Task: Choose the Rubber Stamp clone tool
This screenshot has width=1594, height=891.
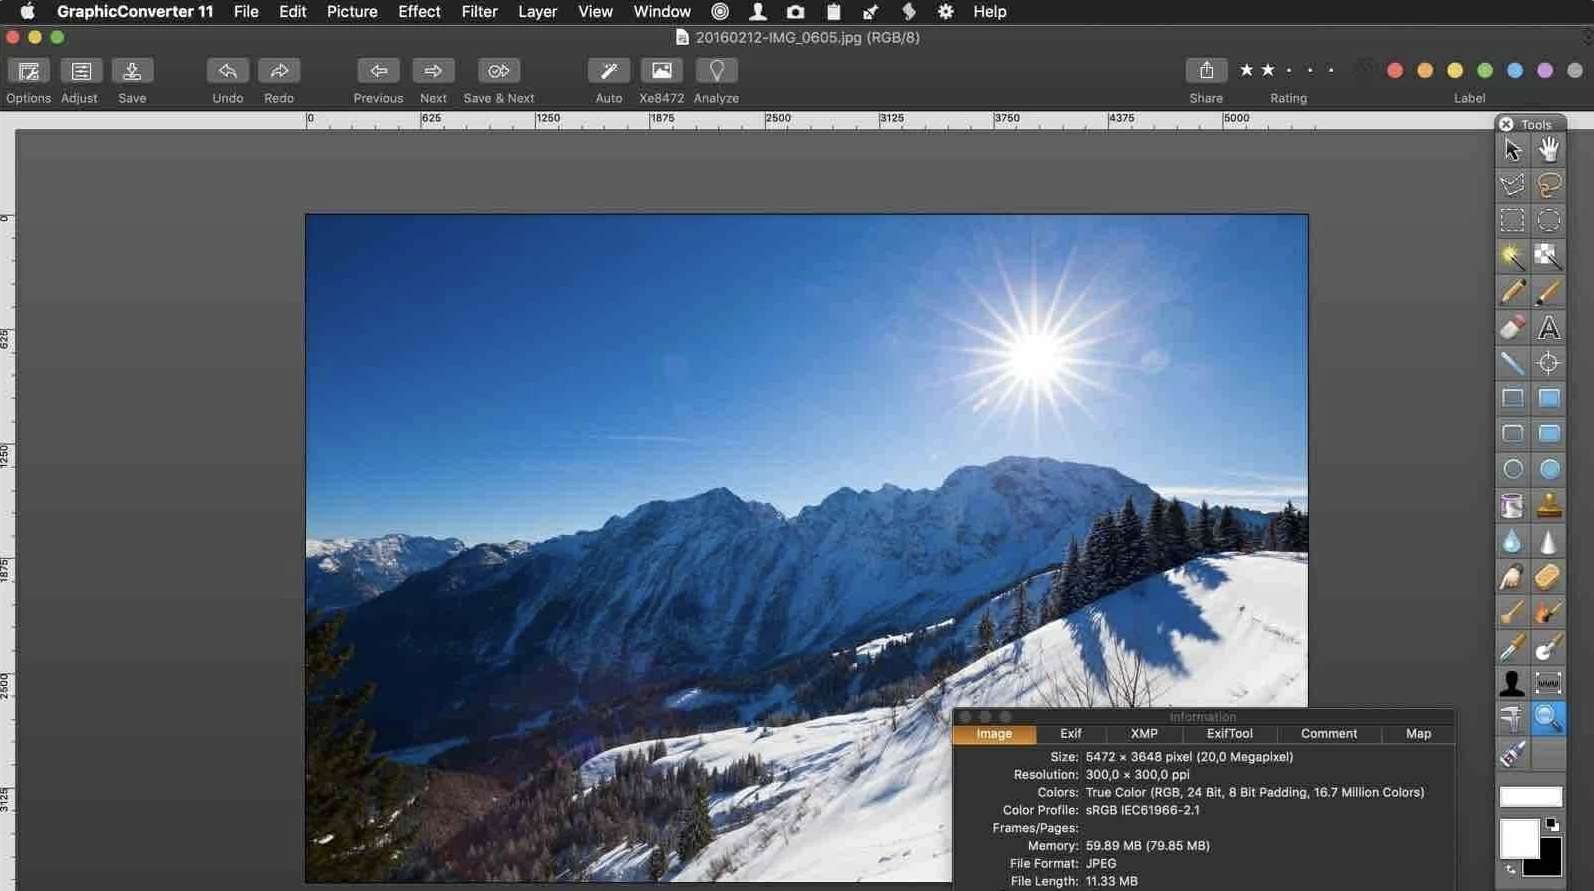Action: 1548,506
